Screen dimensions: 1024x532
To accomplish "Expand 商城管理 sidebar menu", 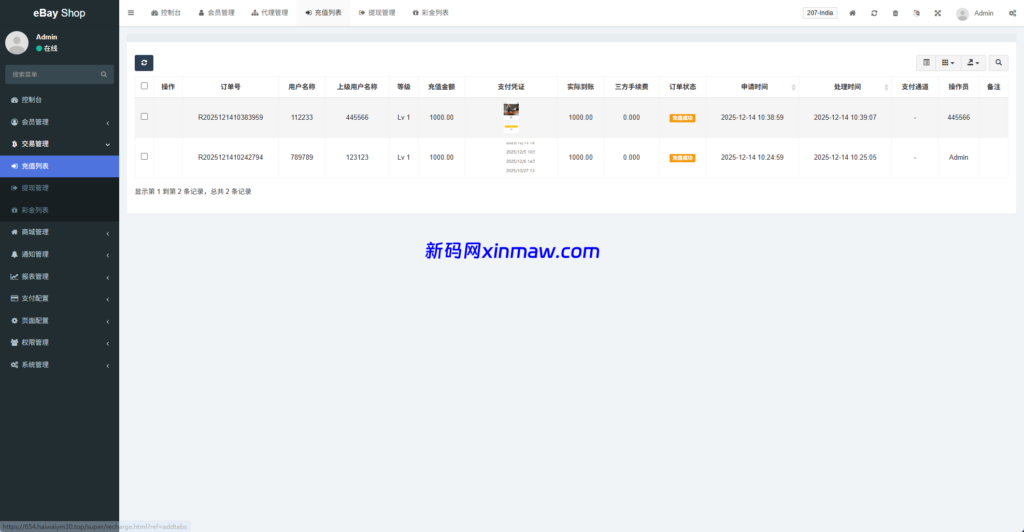I will tap(59, 232).
